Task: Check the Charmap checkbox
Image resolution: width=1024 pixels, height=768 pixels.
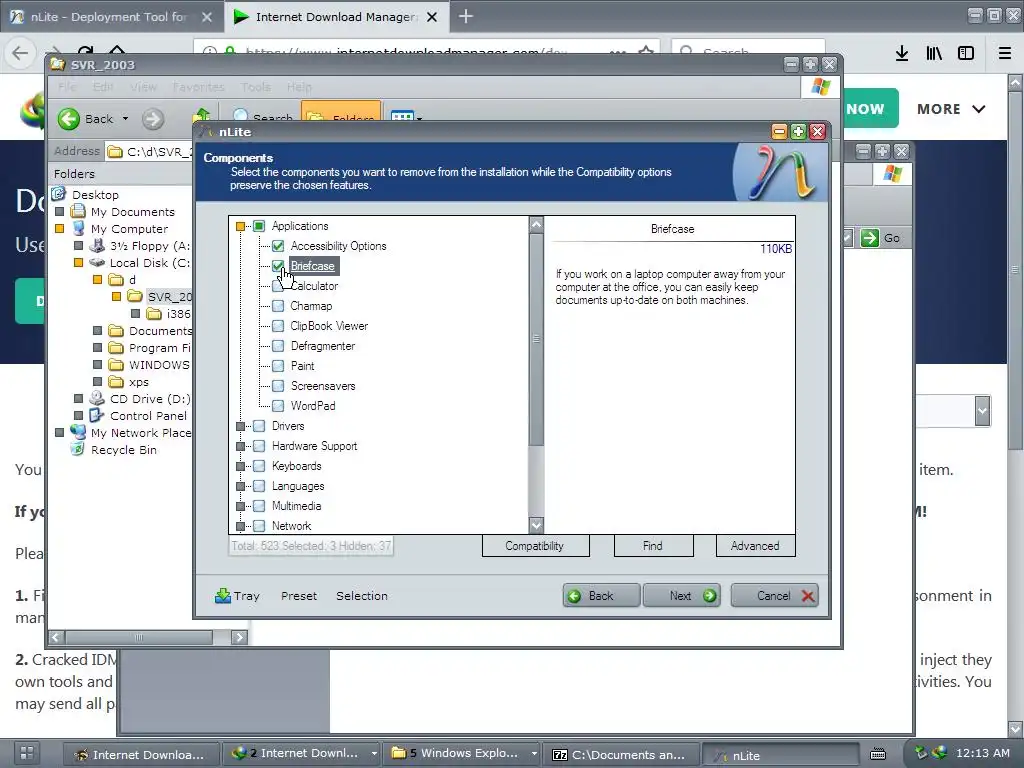Action: click(278, 306)
